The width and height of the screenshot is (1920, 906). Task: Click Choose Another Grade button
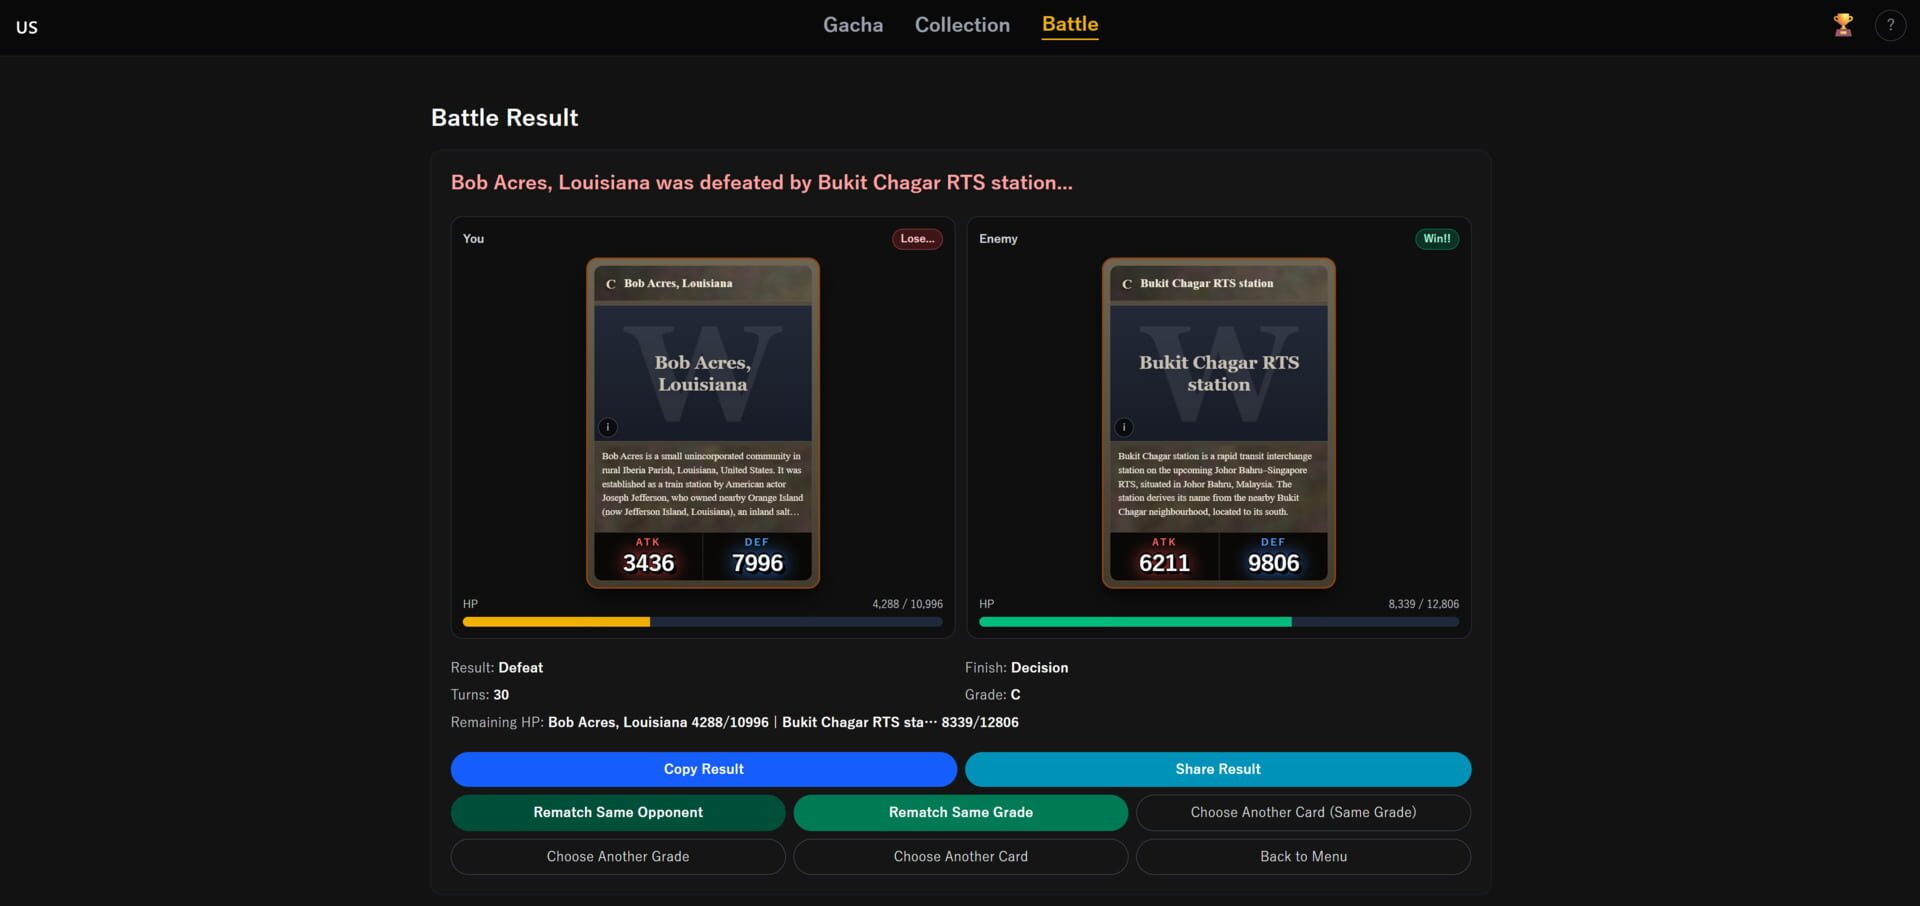[x=617, y=856]
